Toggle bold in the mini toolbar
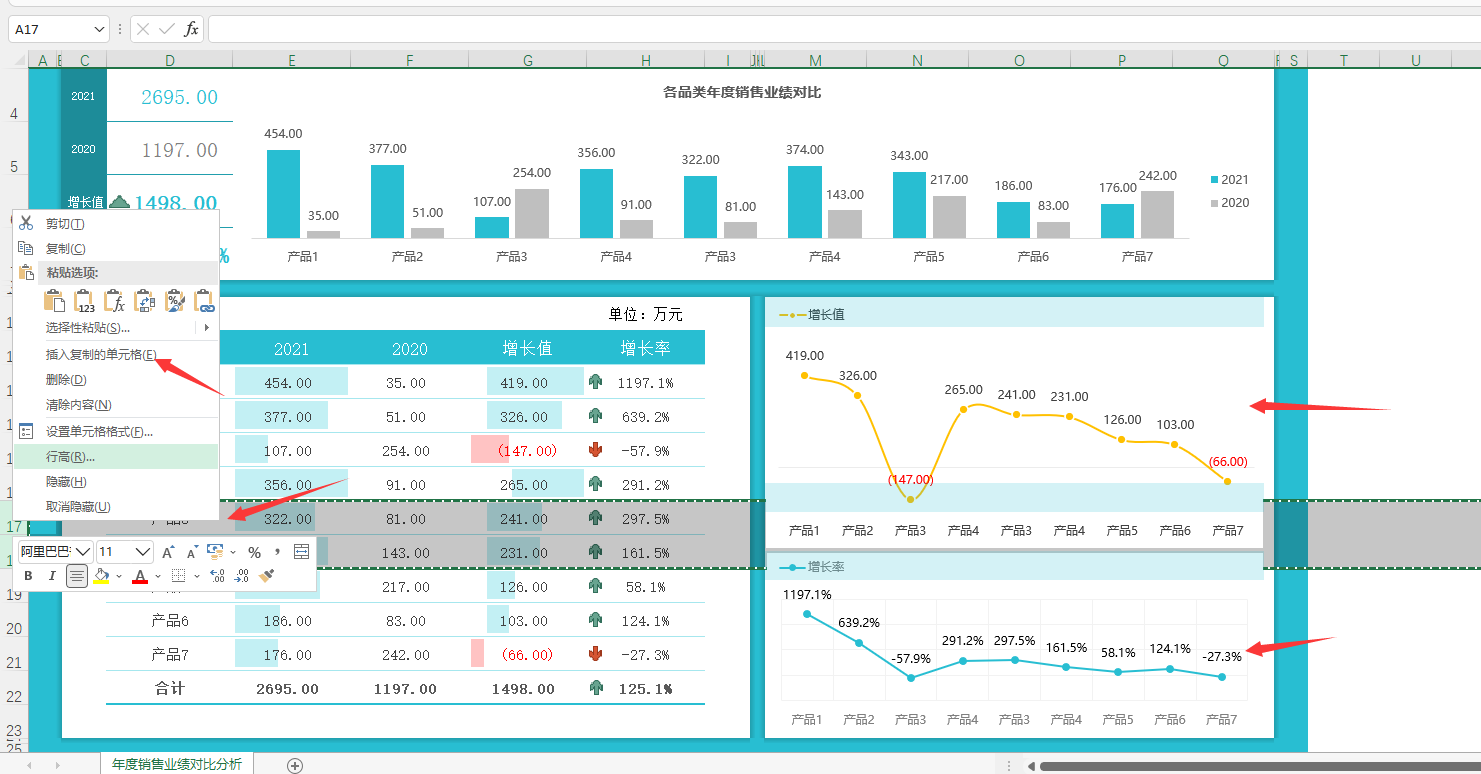Viewport: 1481px width, 774px height. click(x=28, y=576)
